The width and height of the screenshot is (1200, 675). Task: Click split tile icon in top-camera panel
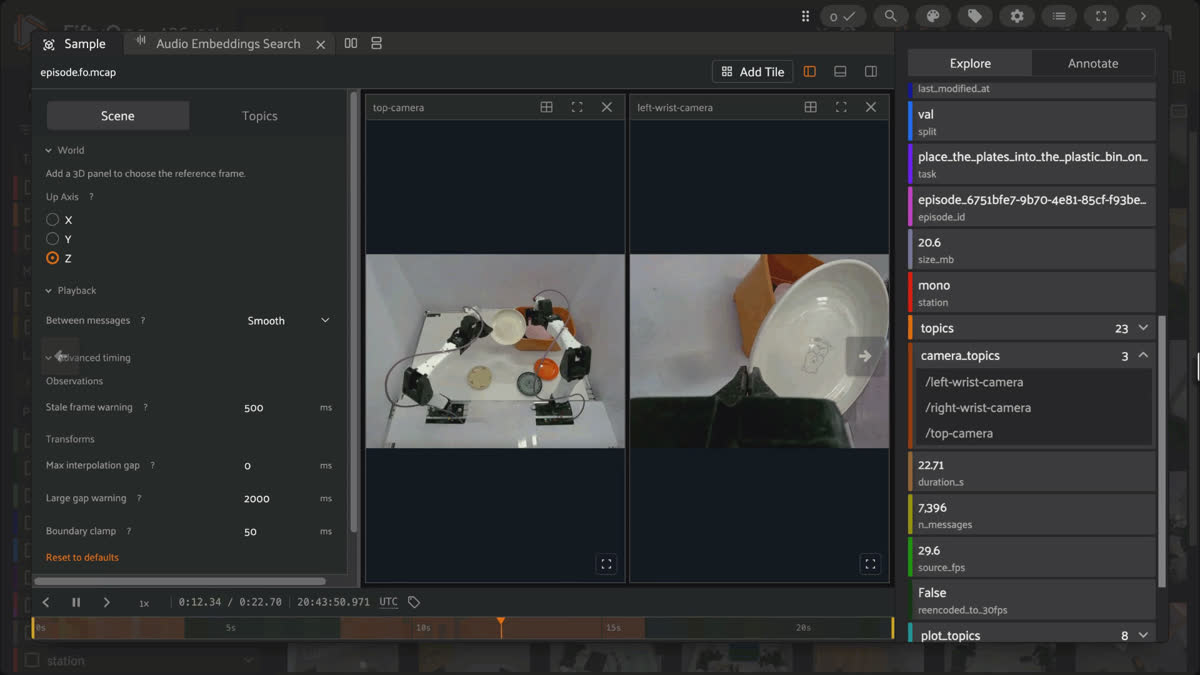point(547,107)
